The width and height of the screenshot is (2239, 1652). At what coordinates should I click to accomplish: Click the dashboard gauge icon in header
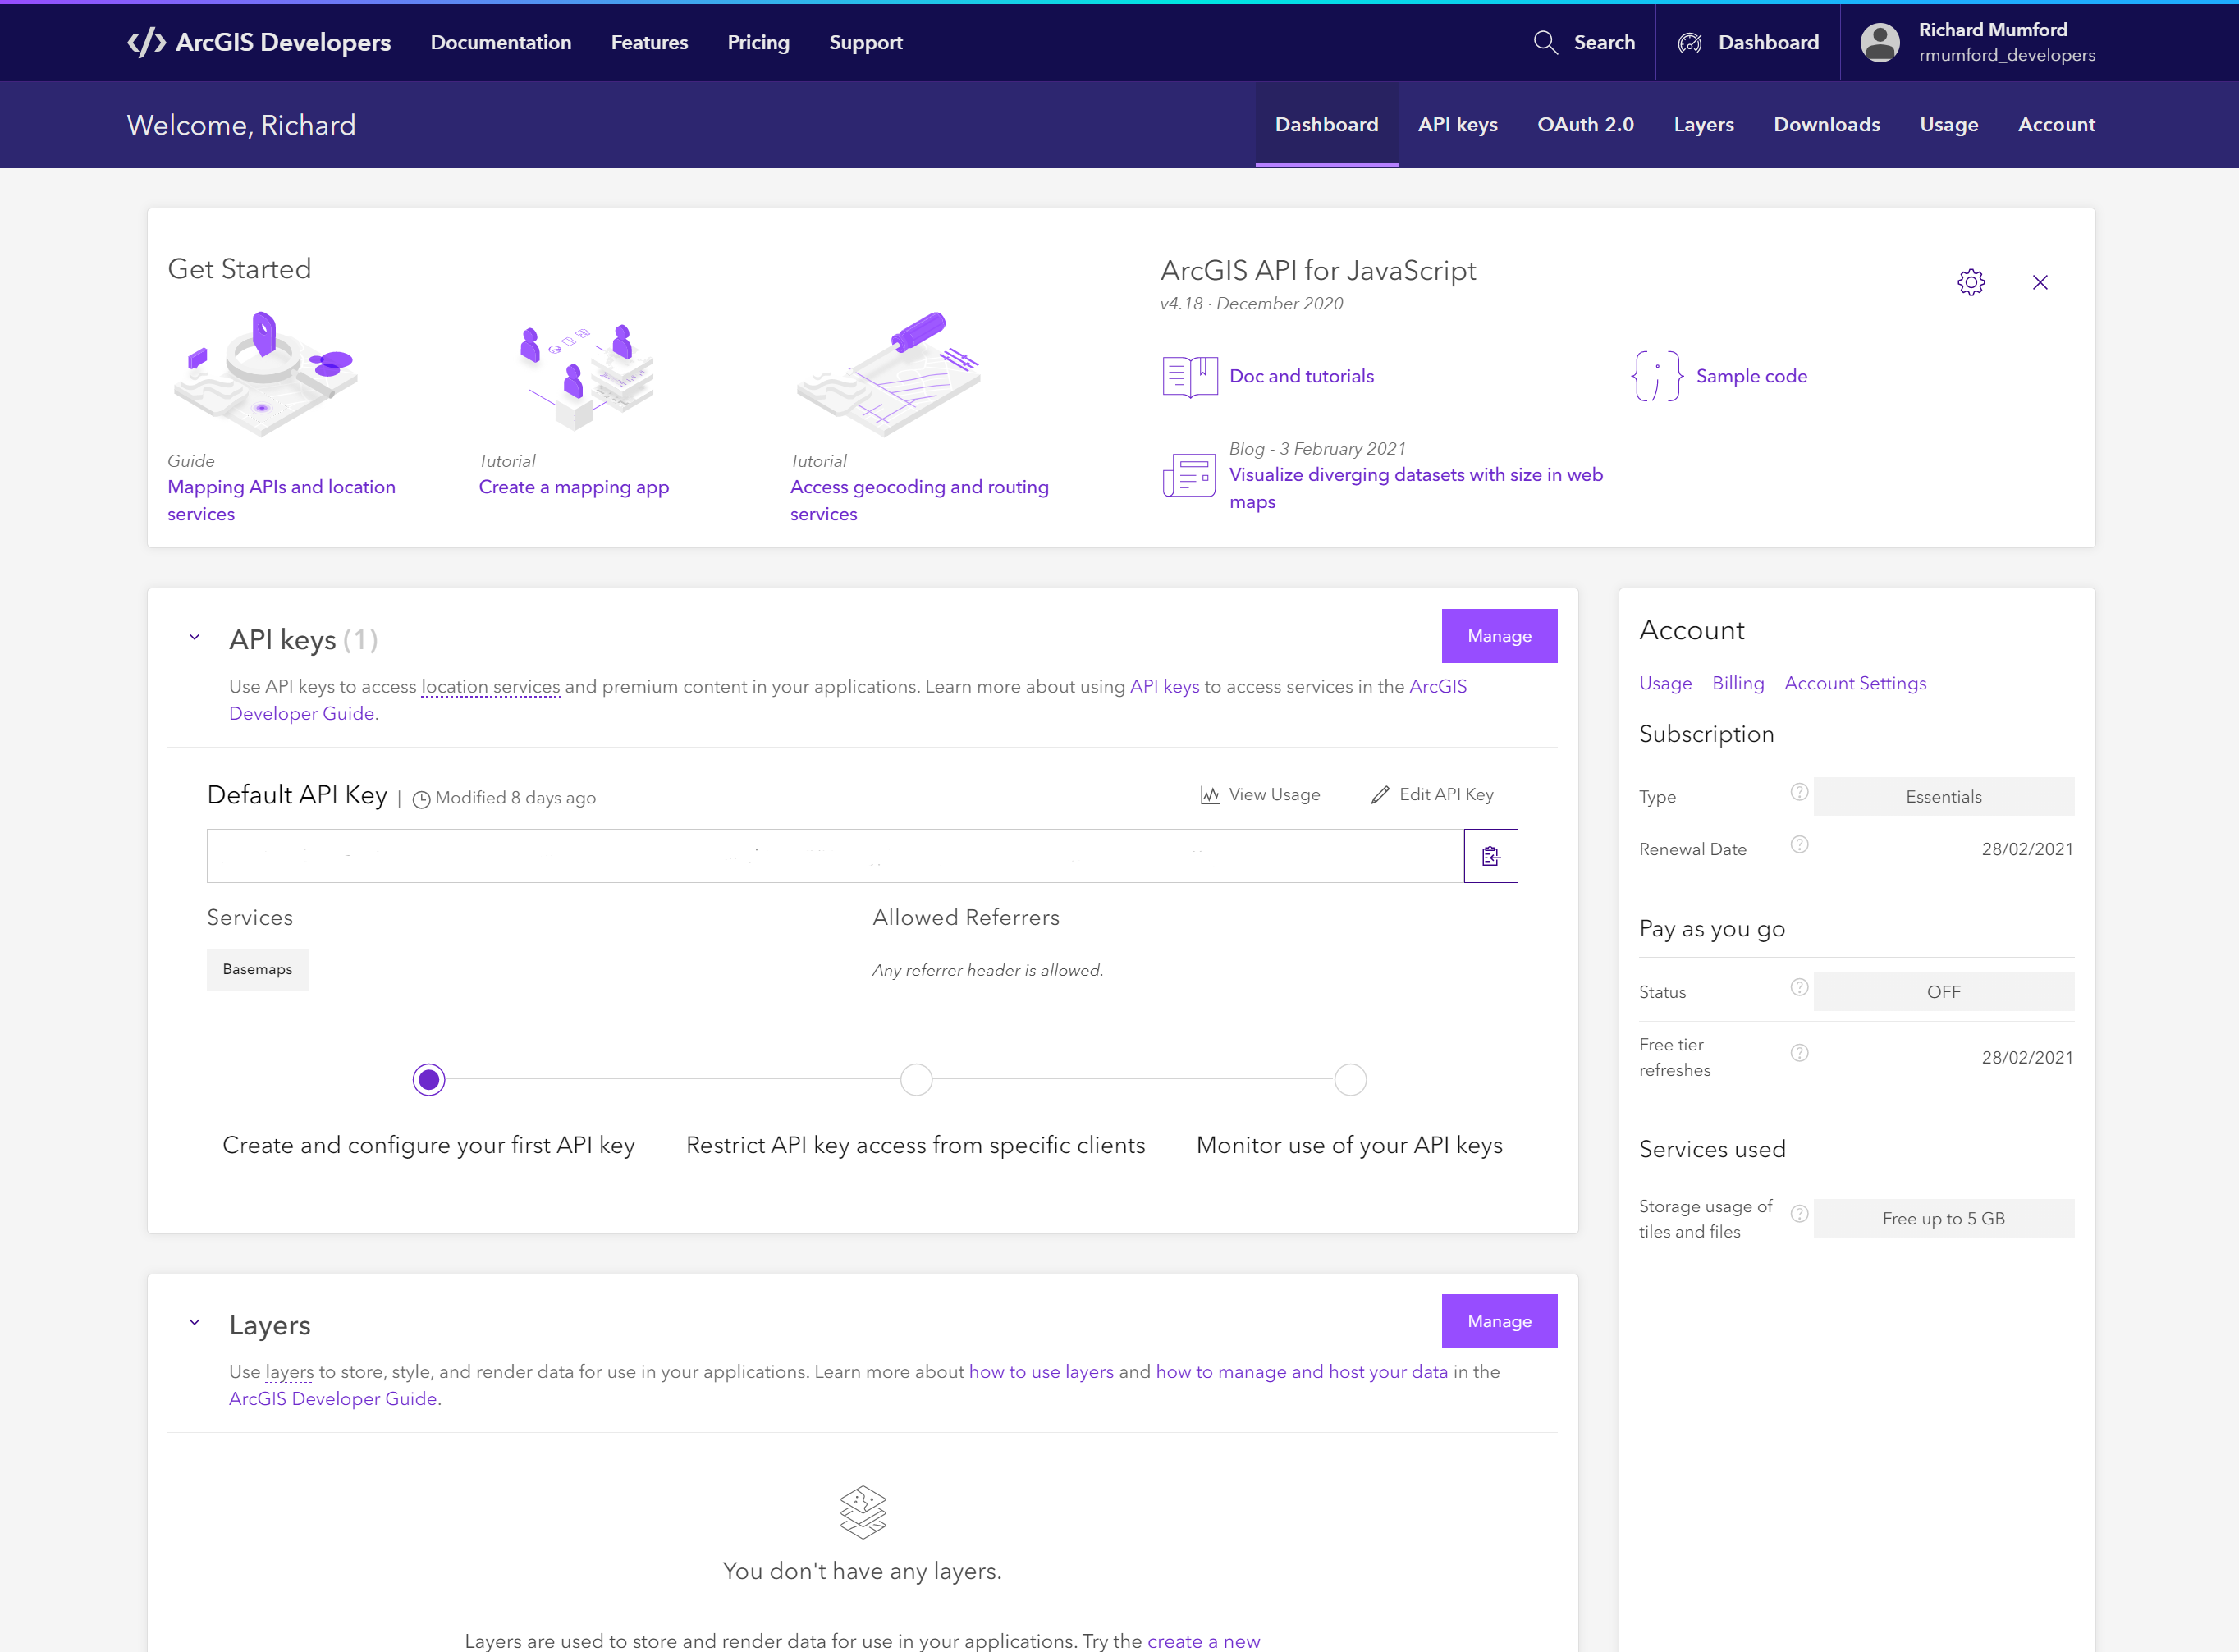click(x=1690, y=42)
